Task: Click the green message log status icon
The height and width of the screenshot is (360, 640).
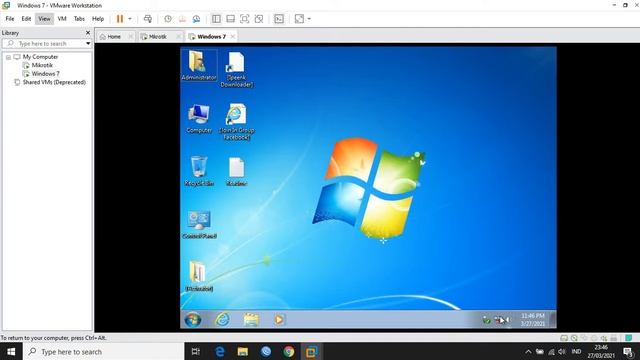Action: pos(629,338)
